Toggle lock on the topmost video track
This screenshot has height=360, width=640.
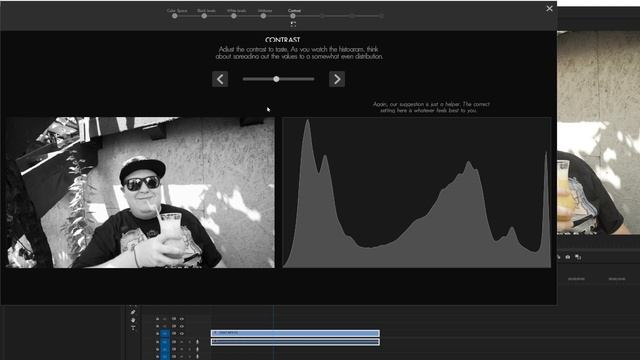click(x=158, y=319)
